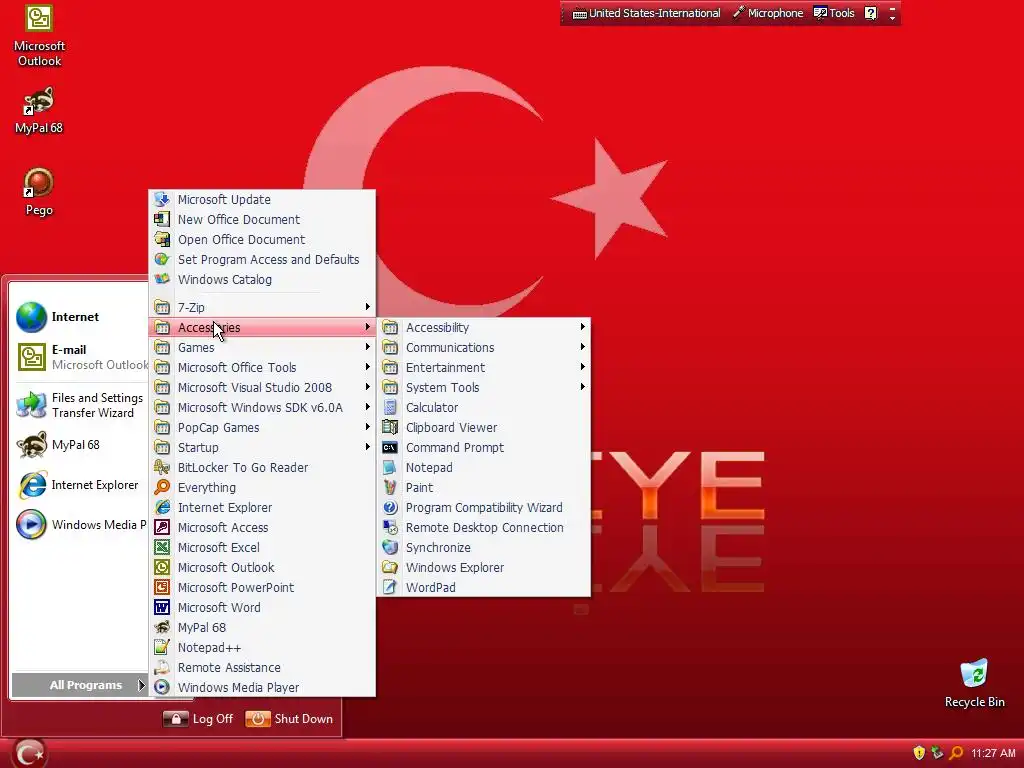This screenshot has height=768, width=1024.
Task: Click the Everything search tray icon
Action: [x=955, y=753]
